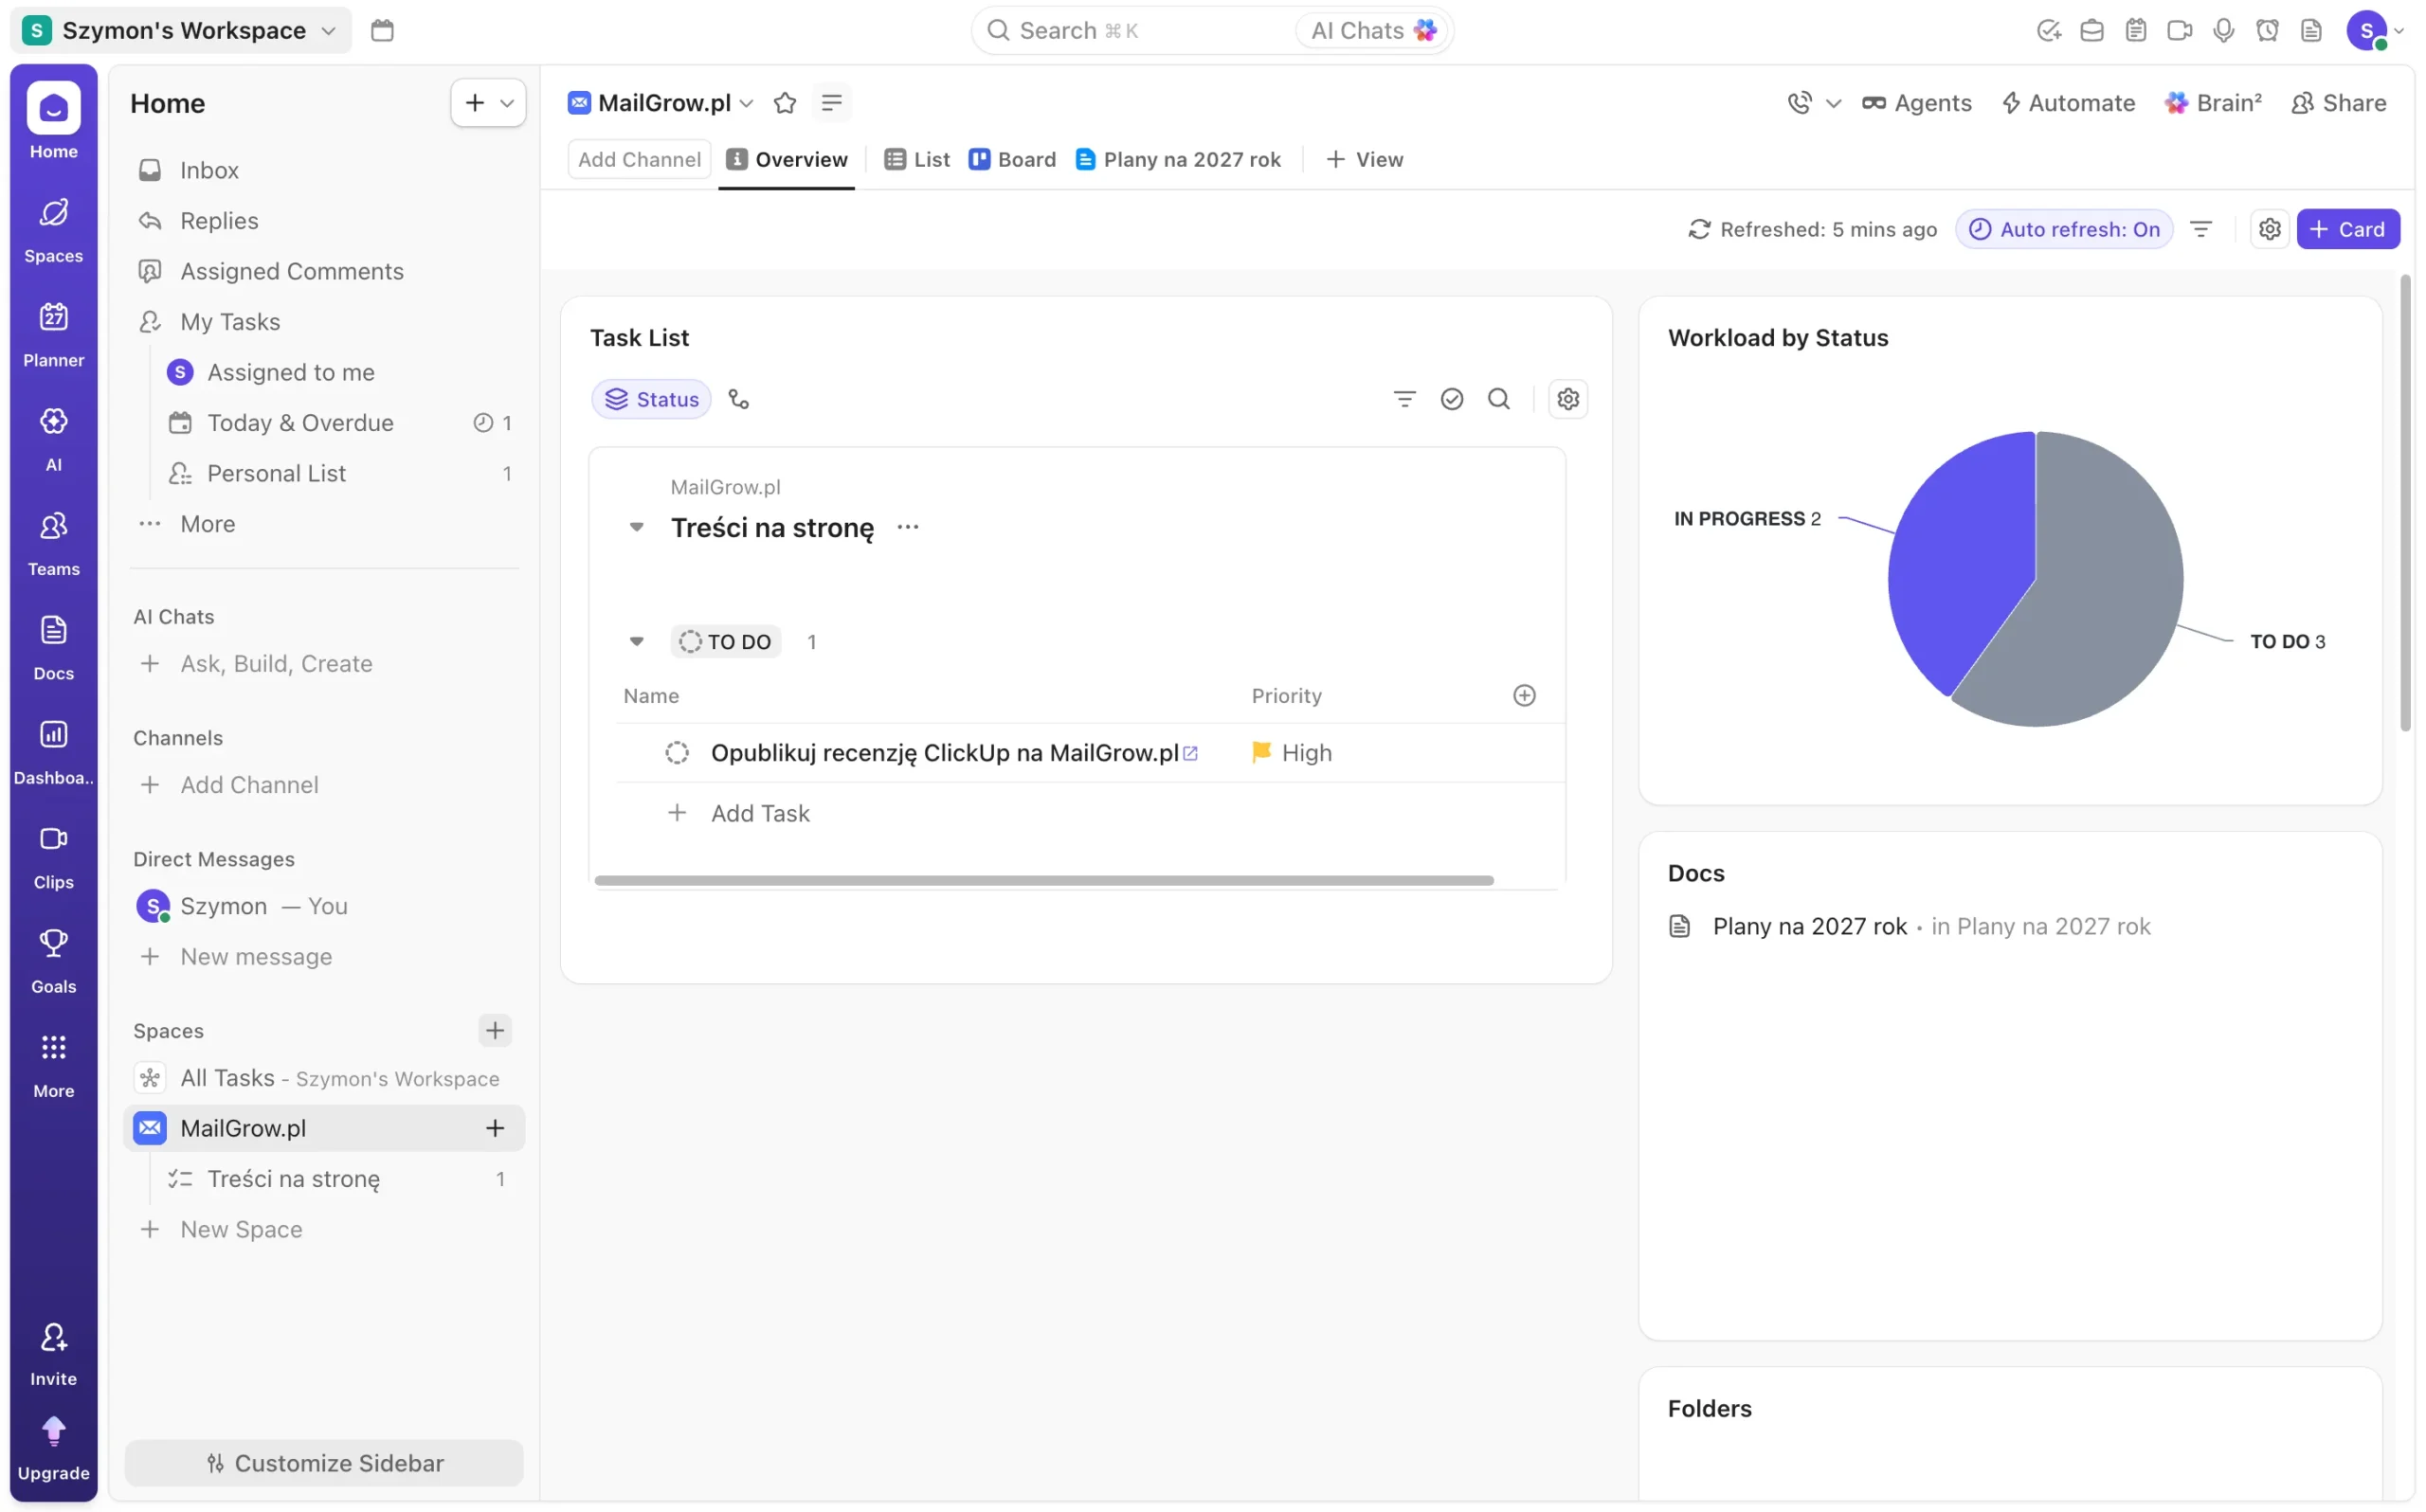Mark Opublikuj recenzję task status circle
This screenshot has width=2426, height=1512.
point(677,752)
